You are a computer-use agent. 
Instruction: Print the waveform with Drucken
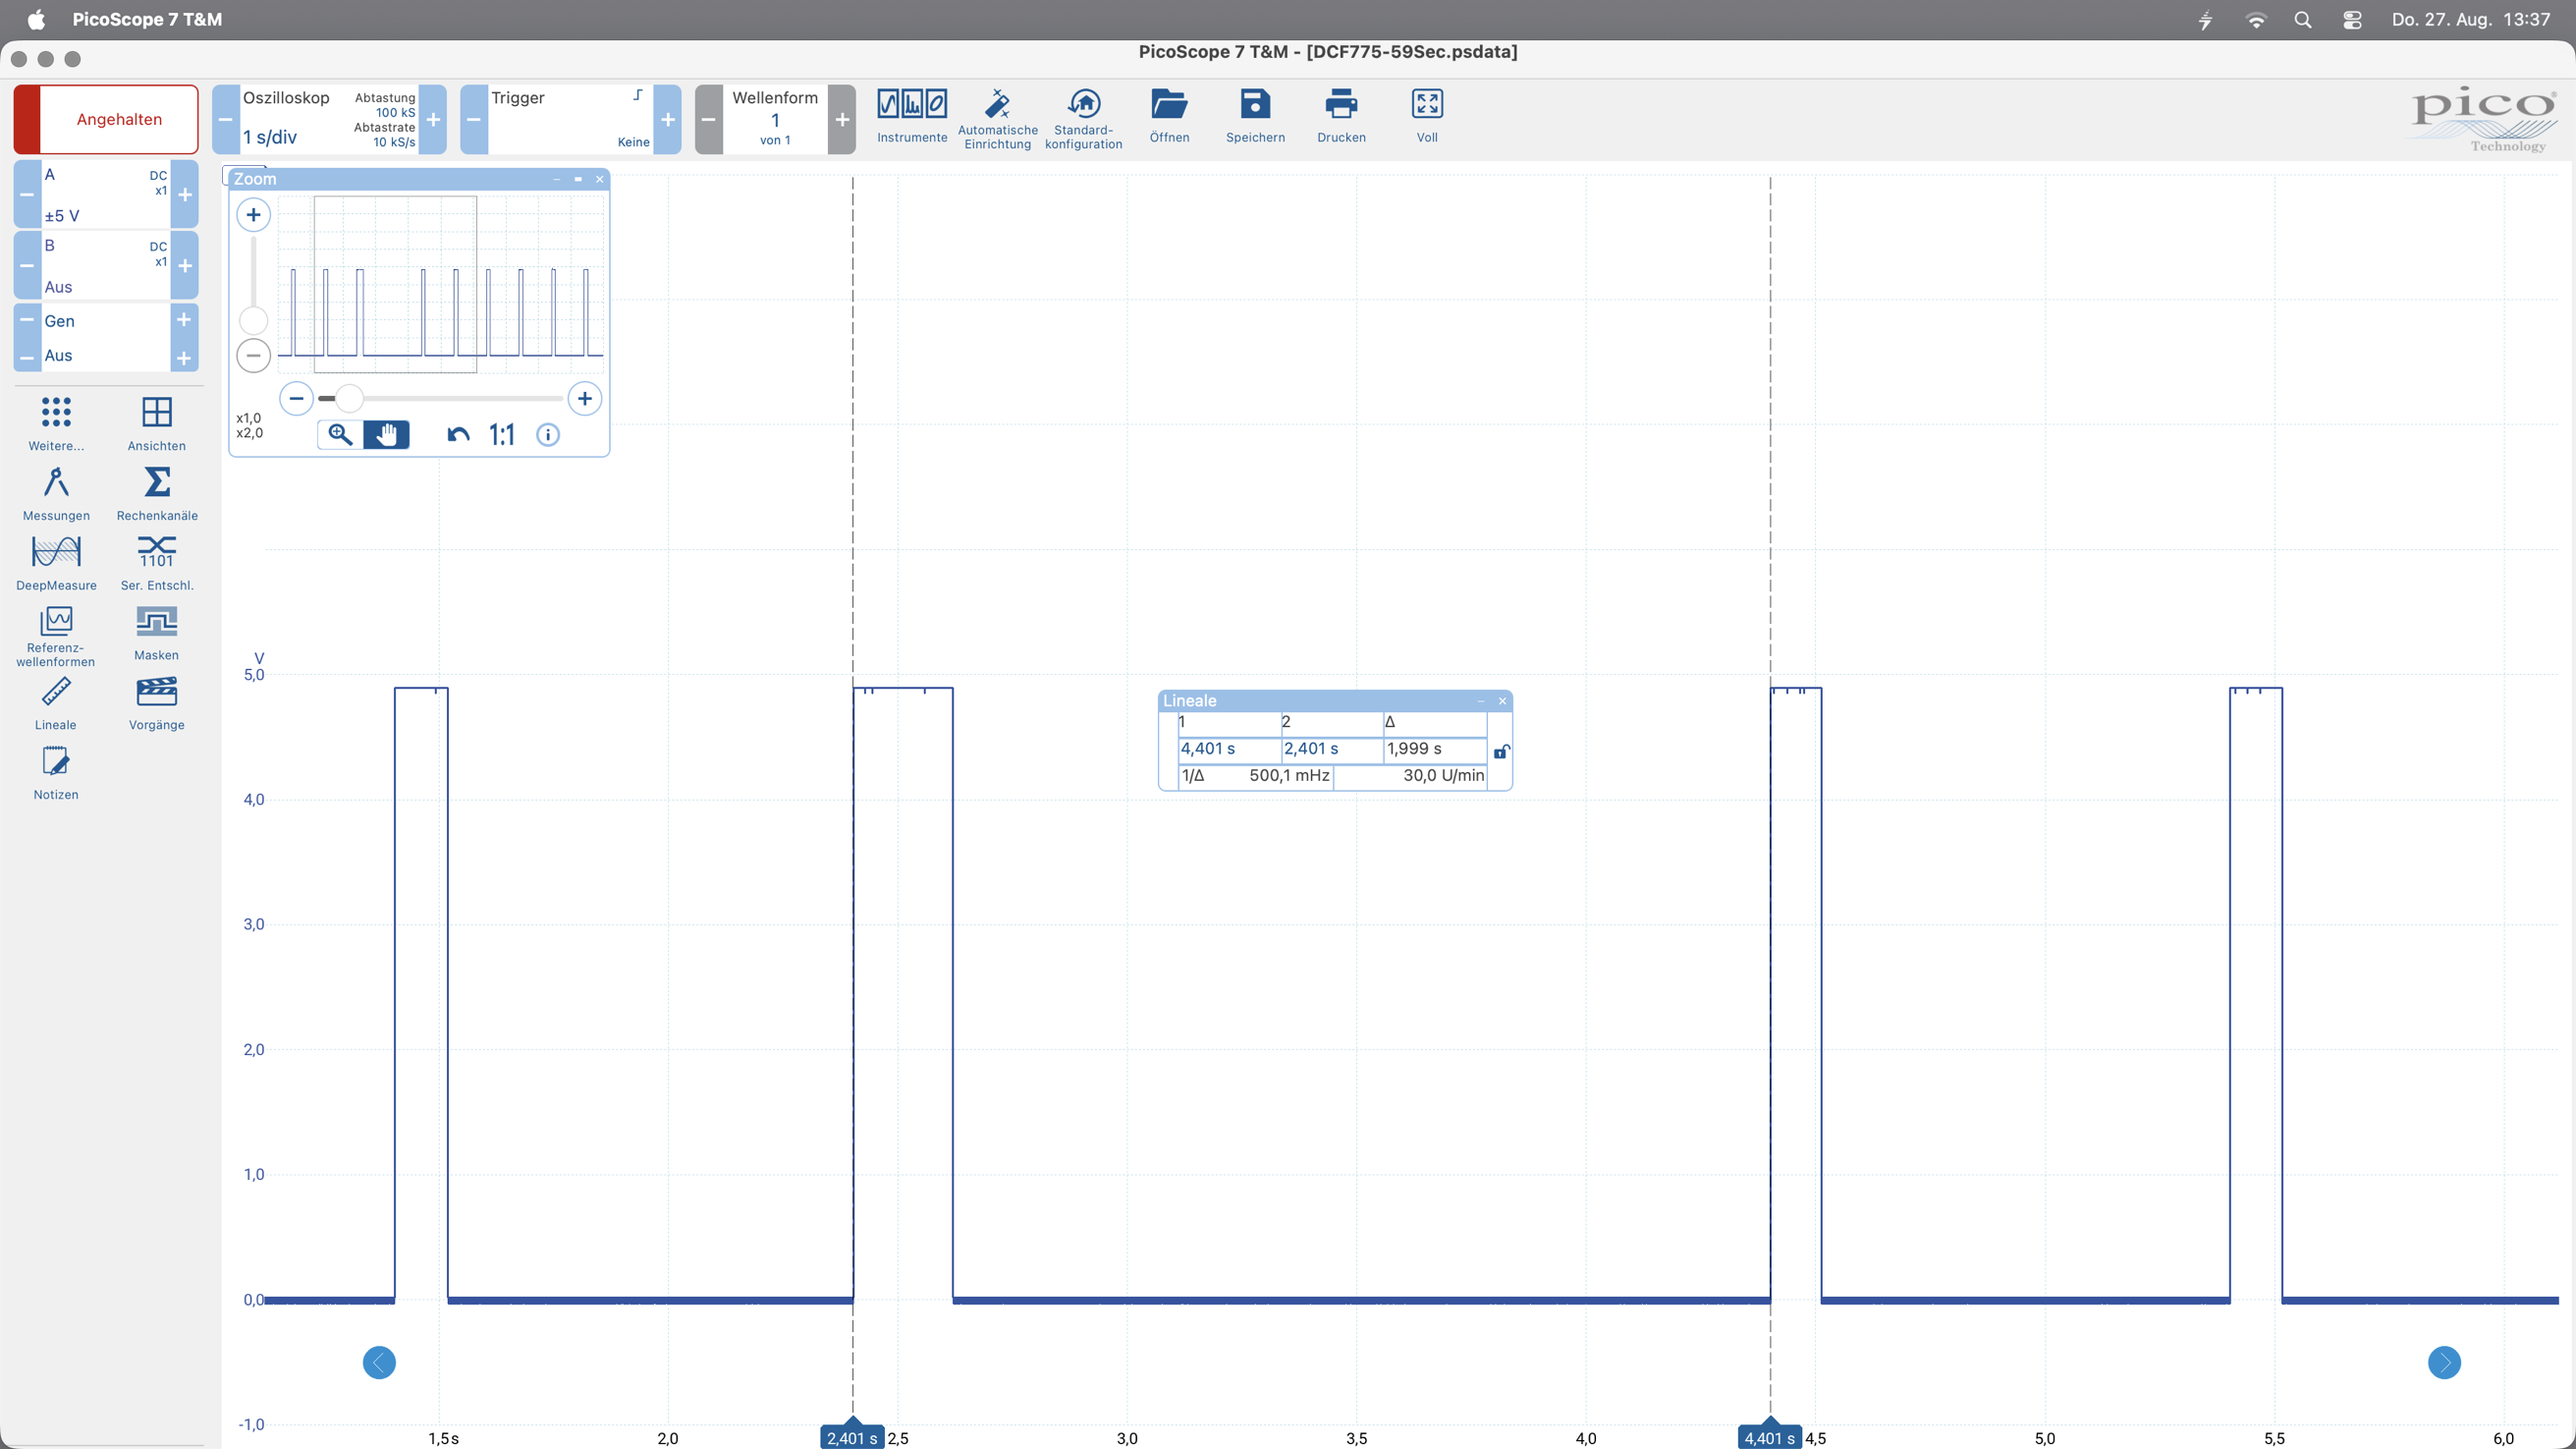click(x=1341, y=117)
